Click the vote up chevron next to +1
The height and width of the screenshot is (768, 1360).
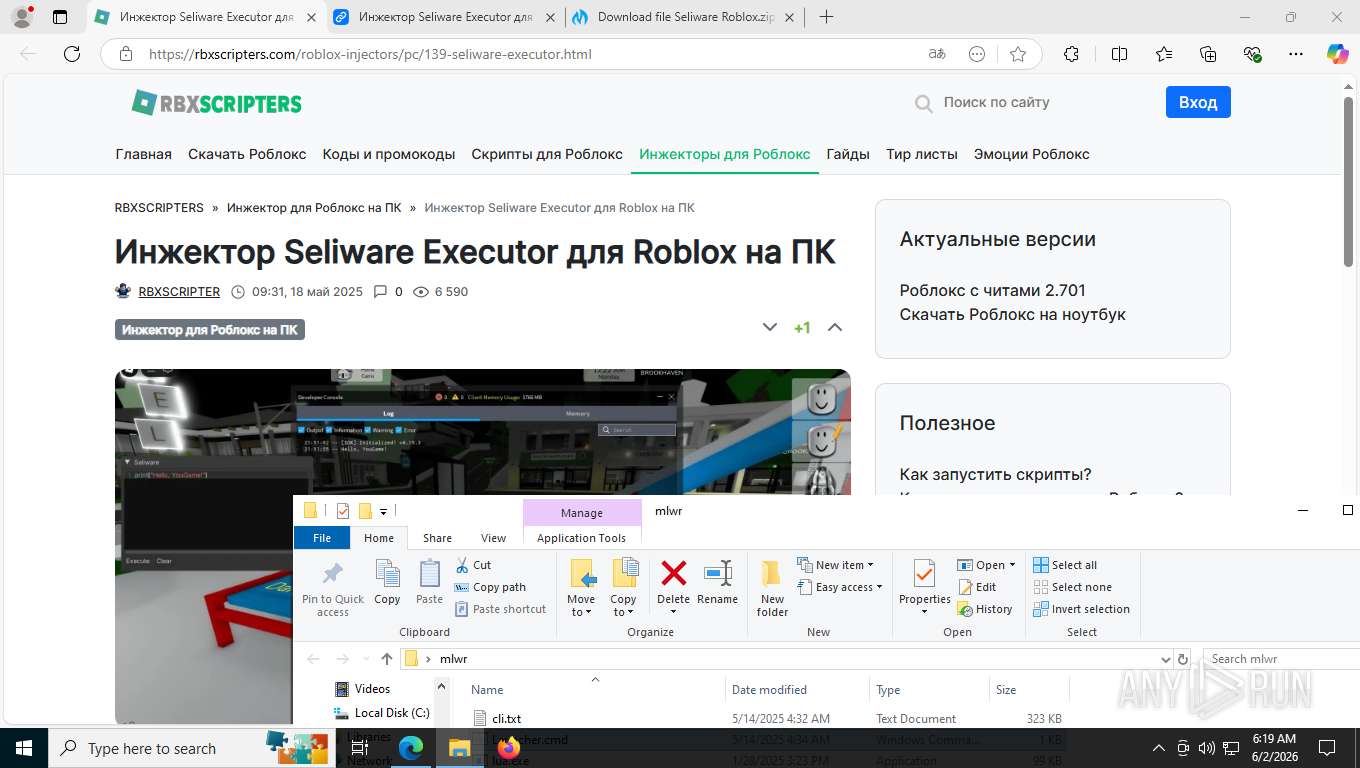pyautogui.click(x=835, y=327)
